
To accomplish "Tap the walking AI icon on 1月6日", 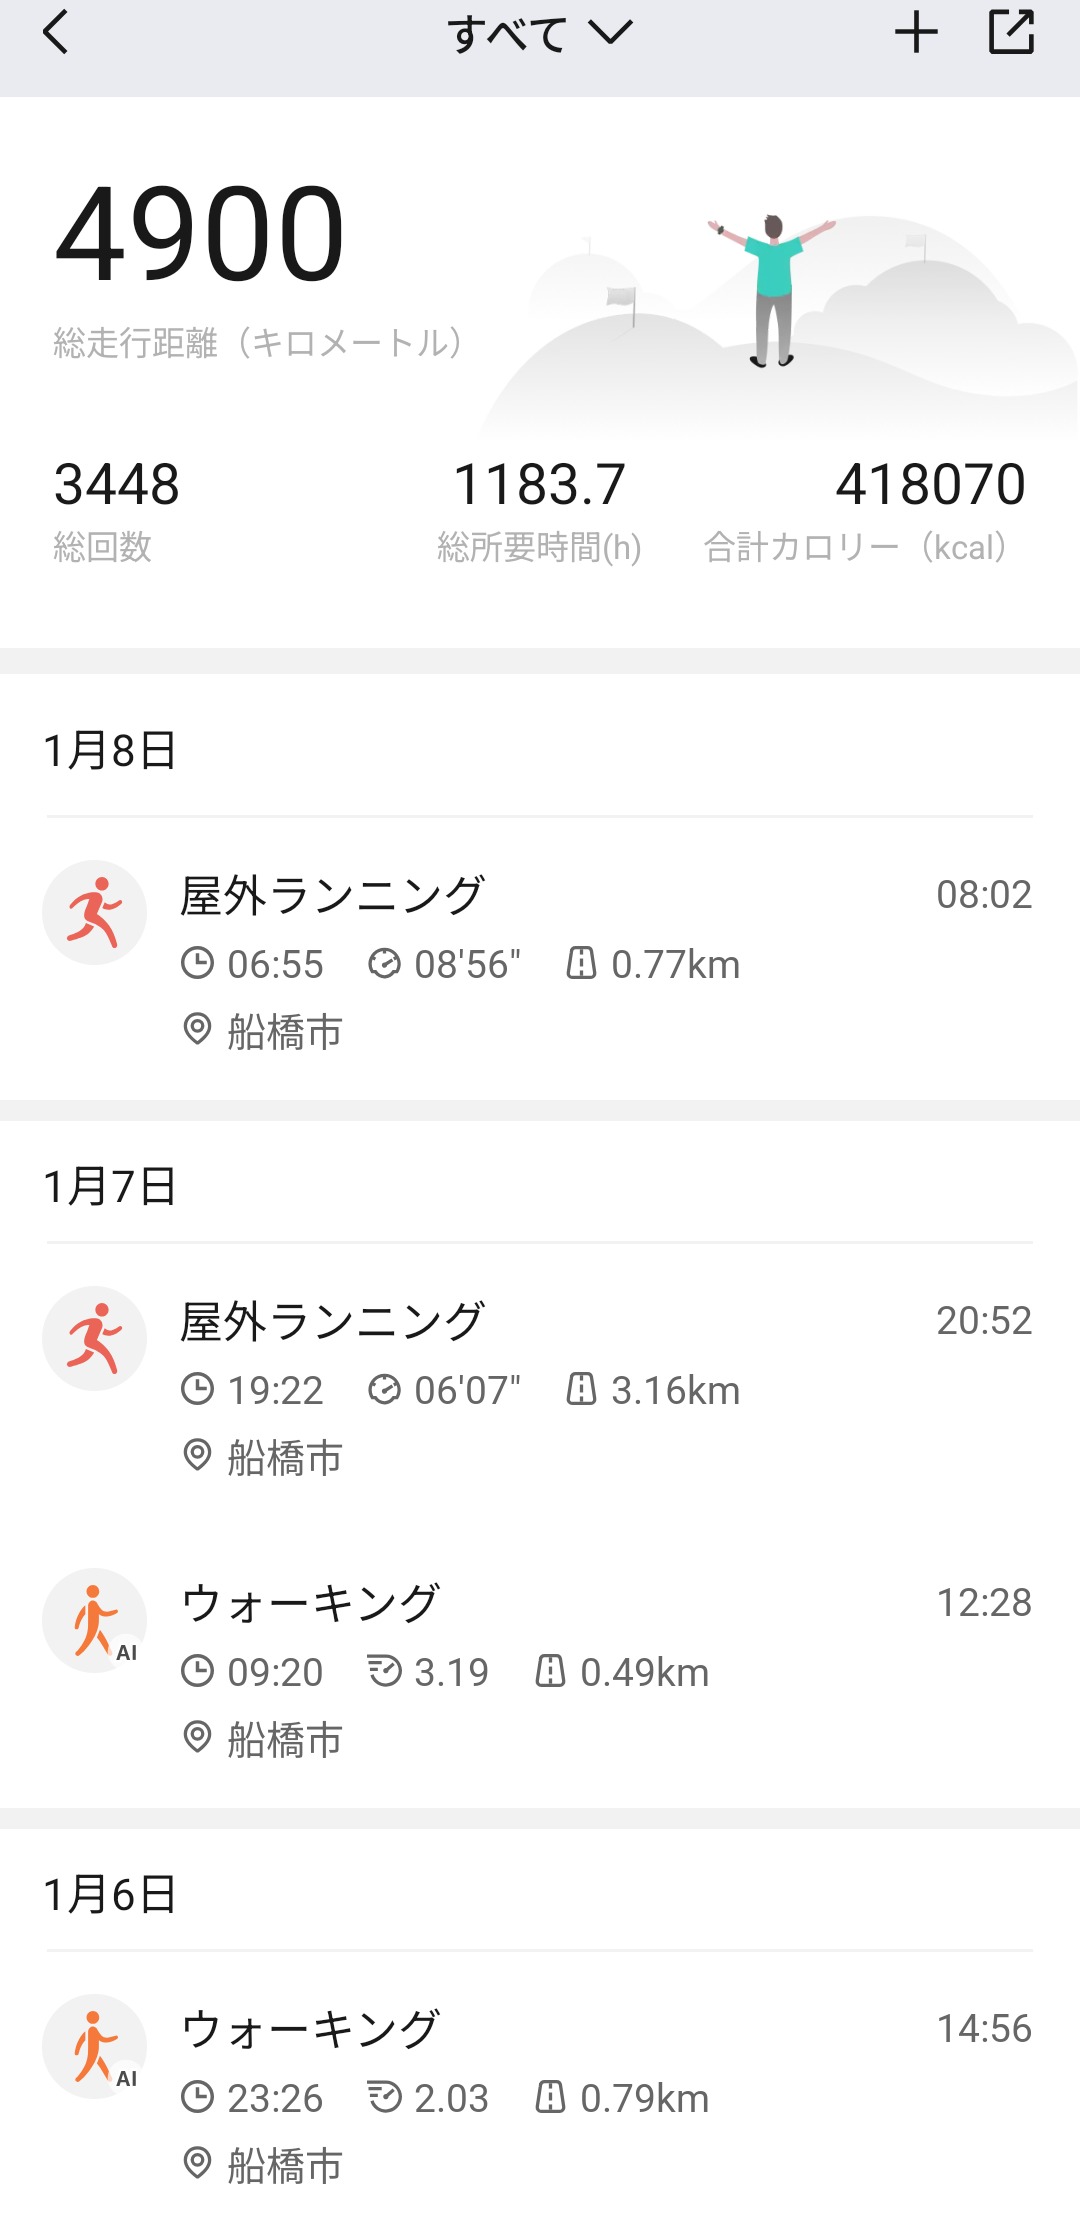I will (94, 2046).
